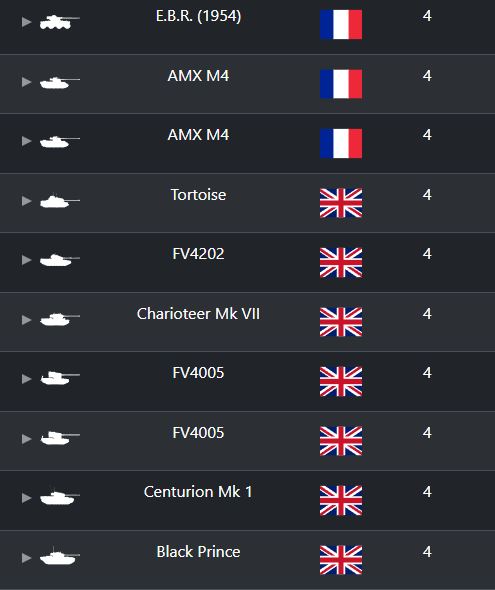Expand the Centurion Mk 1 row arrow

coord(26,498)
